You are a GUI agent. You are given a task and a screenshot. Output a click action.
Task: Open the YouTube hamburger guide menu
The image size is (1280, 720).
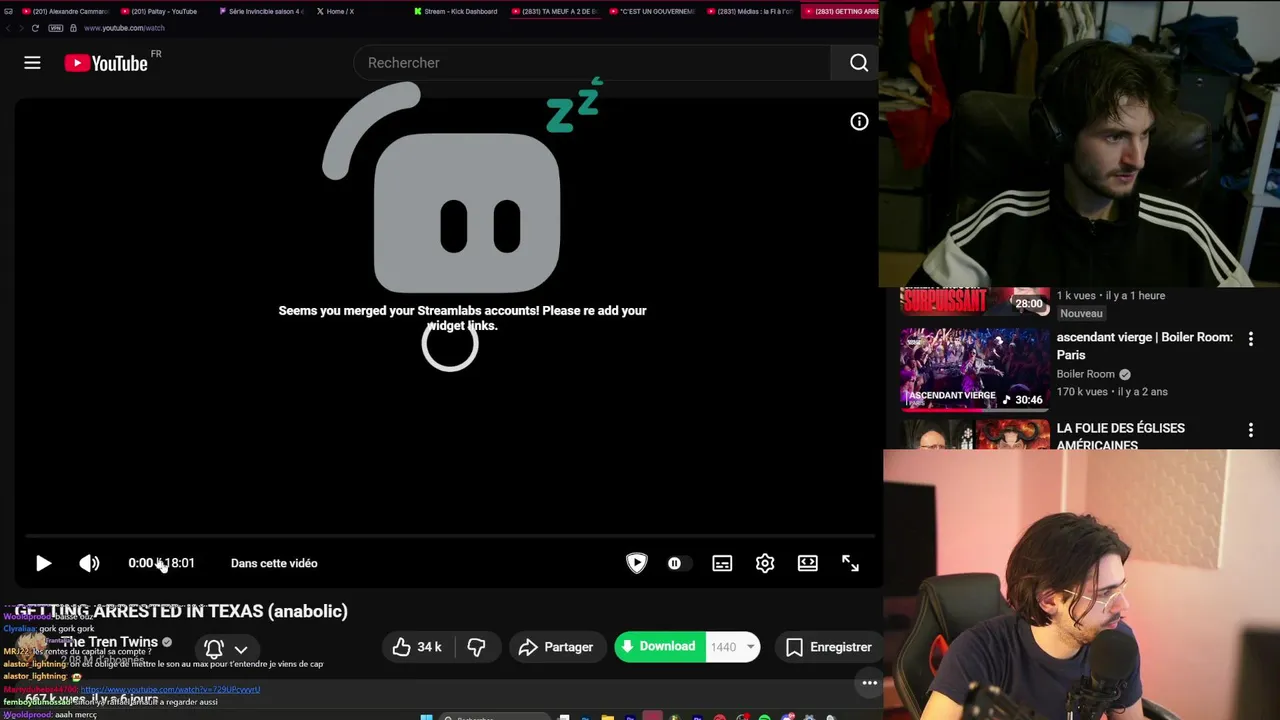(x=32, y=63)
